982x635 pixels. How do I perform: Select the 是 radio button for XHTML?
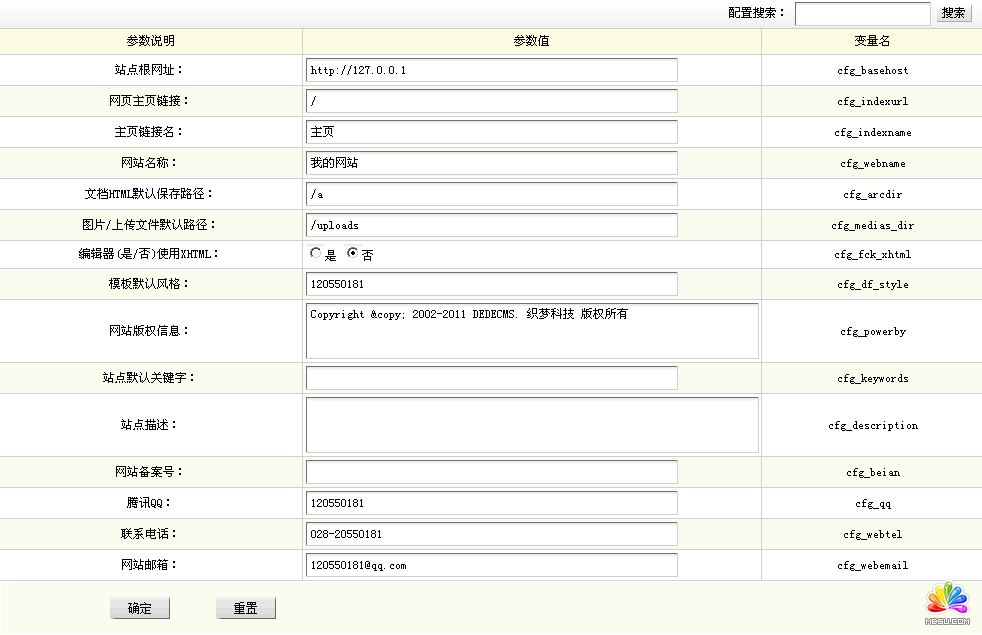coord(316,254)
